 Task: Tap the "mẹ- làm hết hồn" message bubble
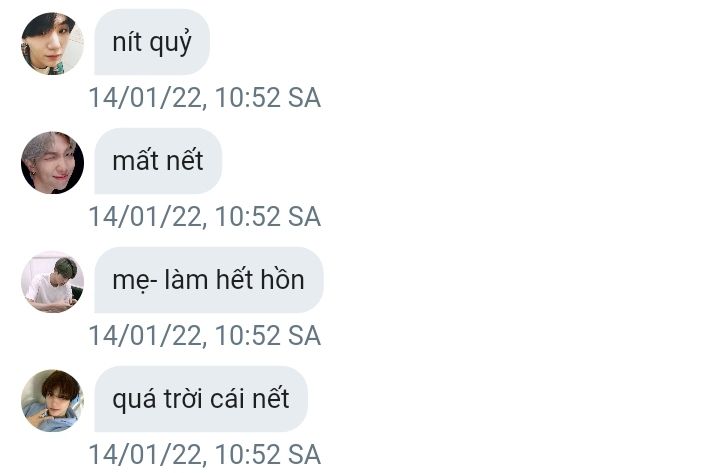pos(208,280)
